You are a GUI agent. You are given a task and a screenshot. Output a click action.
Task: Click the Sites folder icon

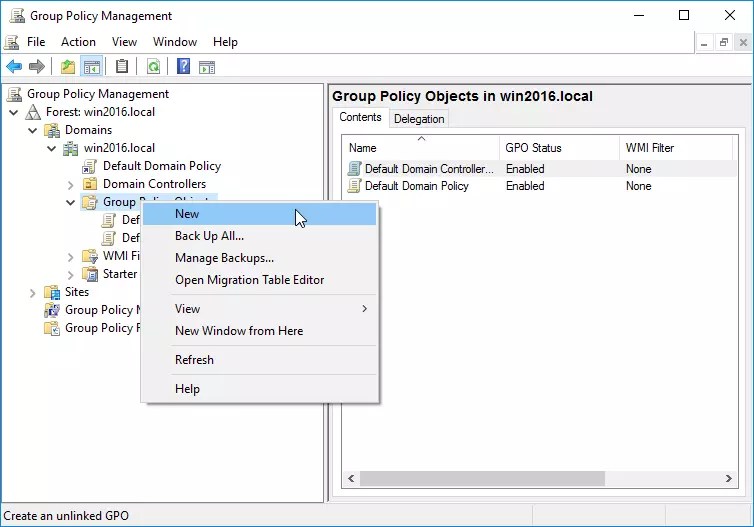(x=52, y=292)
